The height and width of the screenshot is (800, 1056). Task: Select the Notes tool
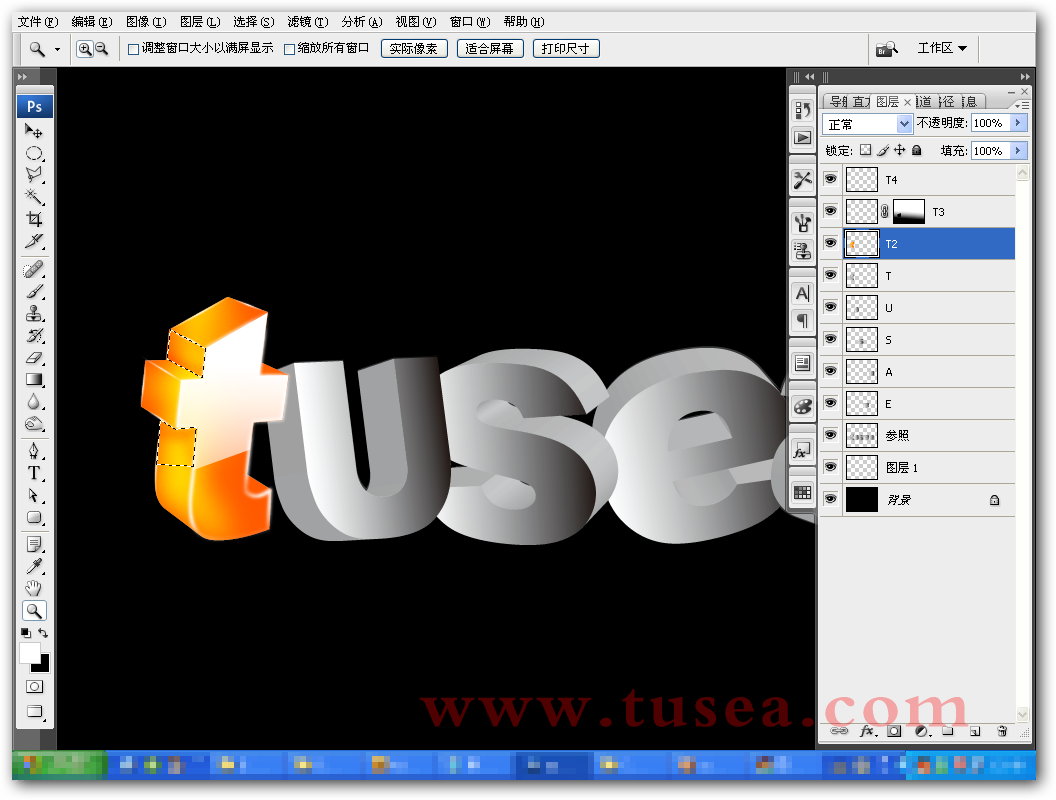click(34, 544)
